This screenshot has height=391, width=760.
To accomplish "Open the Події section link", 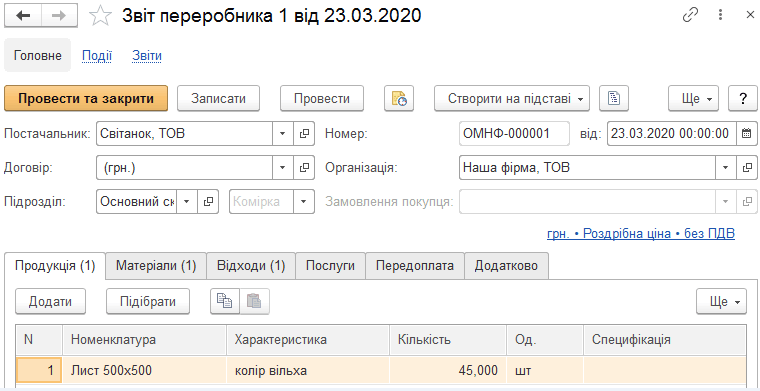I will point(97,56).
